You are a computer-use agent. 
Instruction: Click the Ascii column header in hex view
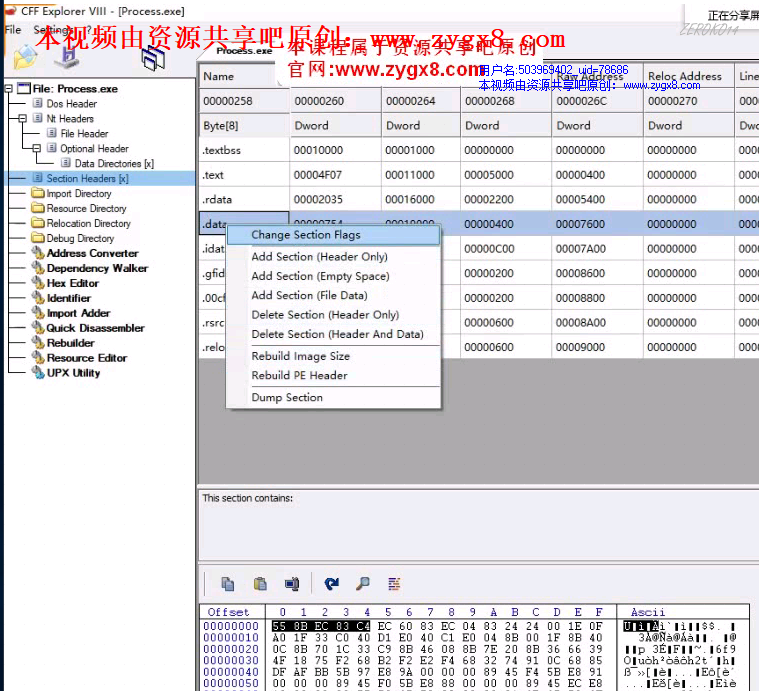tap(648, 612)
